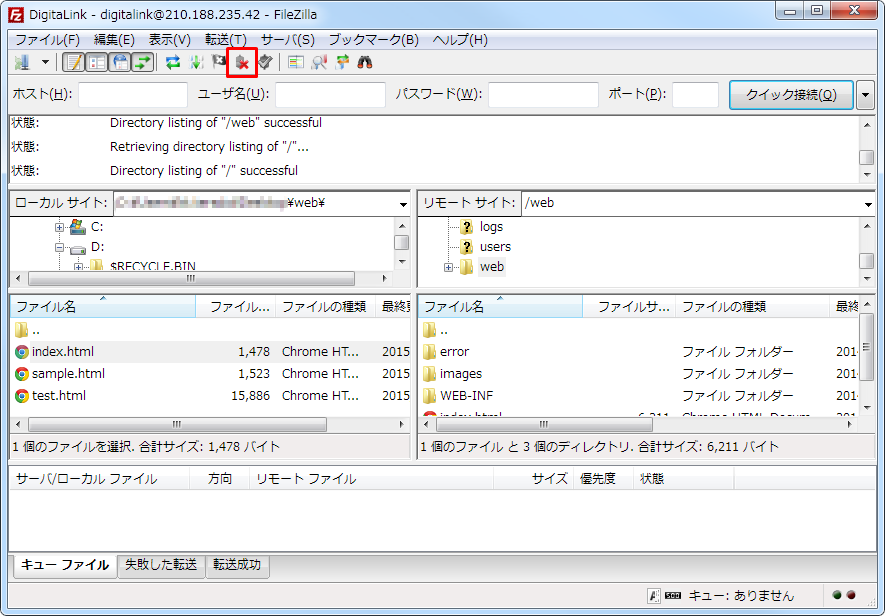The height and width of the screenshot is (616, 885).
Task: Click the message log vertical scrollbar thumb
Action: click(x=867, y=157)
